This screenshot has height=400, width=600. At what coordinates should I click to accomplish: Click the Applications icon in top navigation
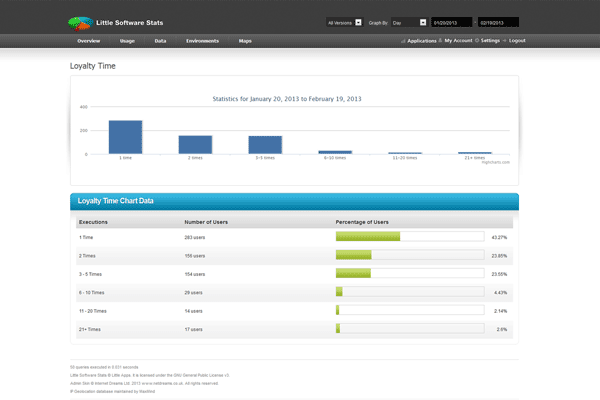403,41
